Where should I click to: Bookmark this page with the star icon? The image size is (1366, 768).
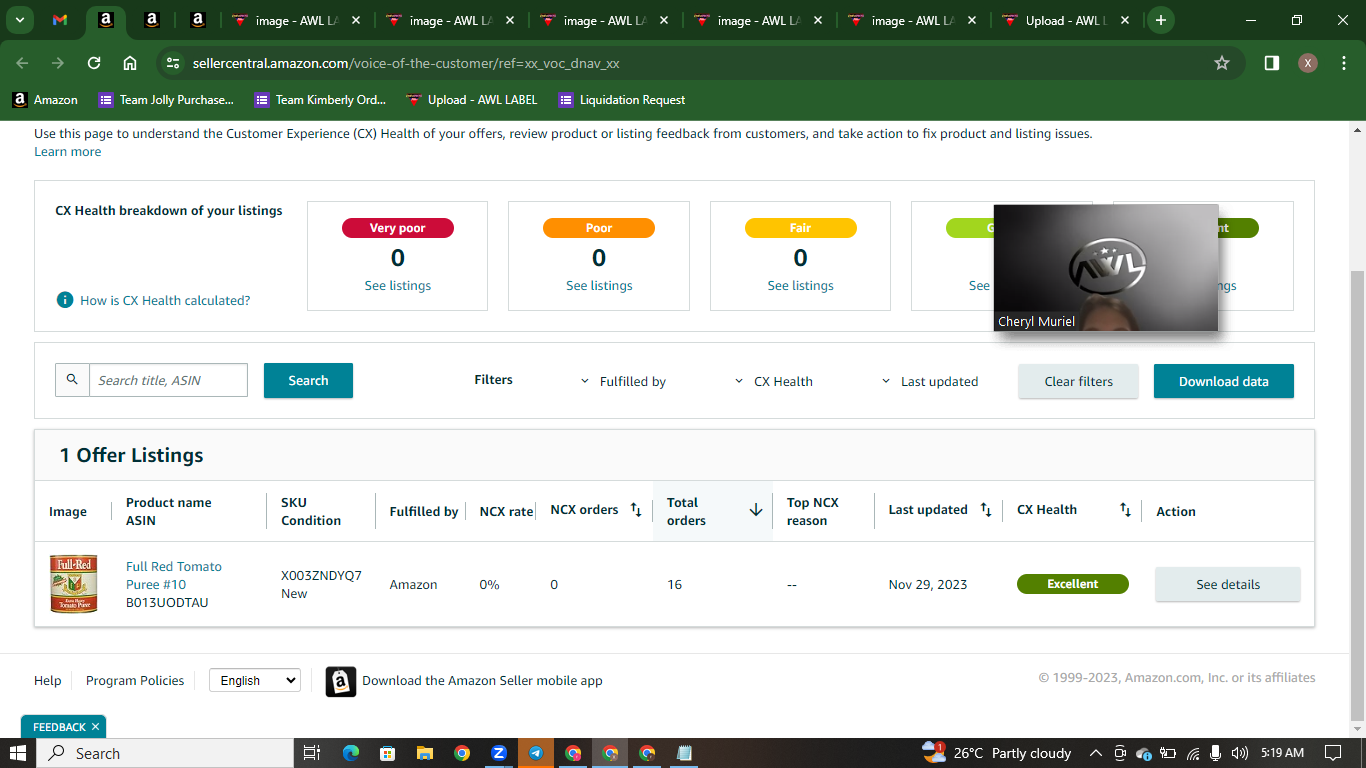(x=1222, y=63)
